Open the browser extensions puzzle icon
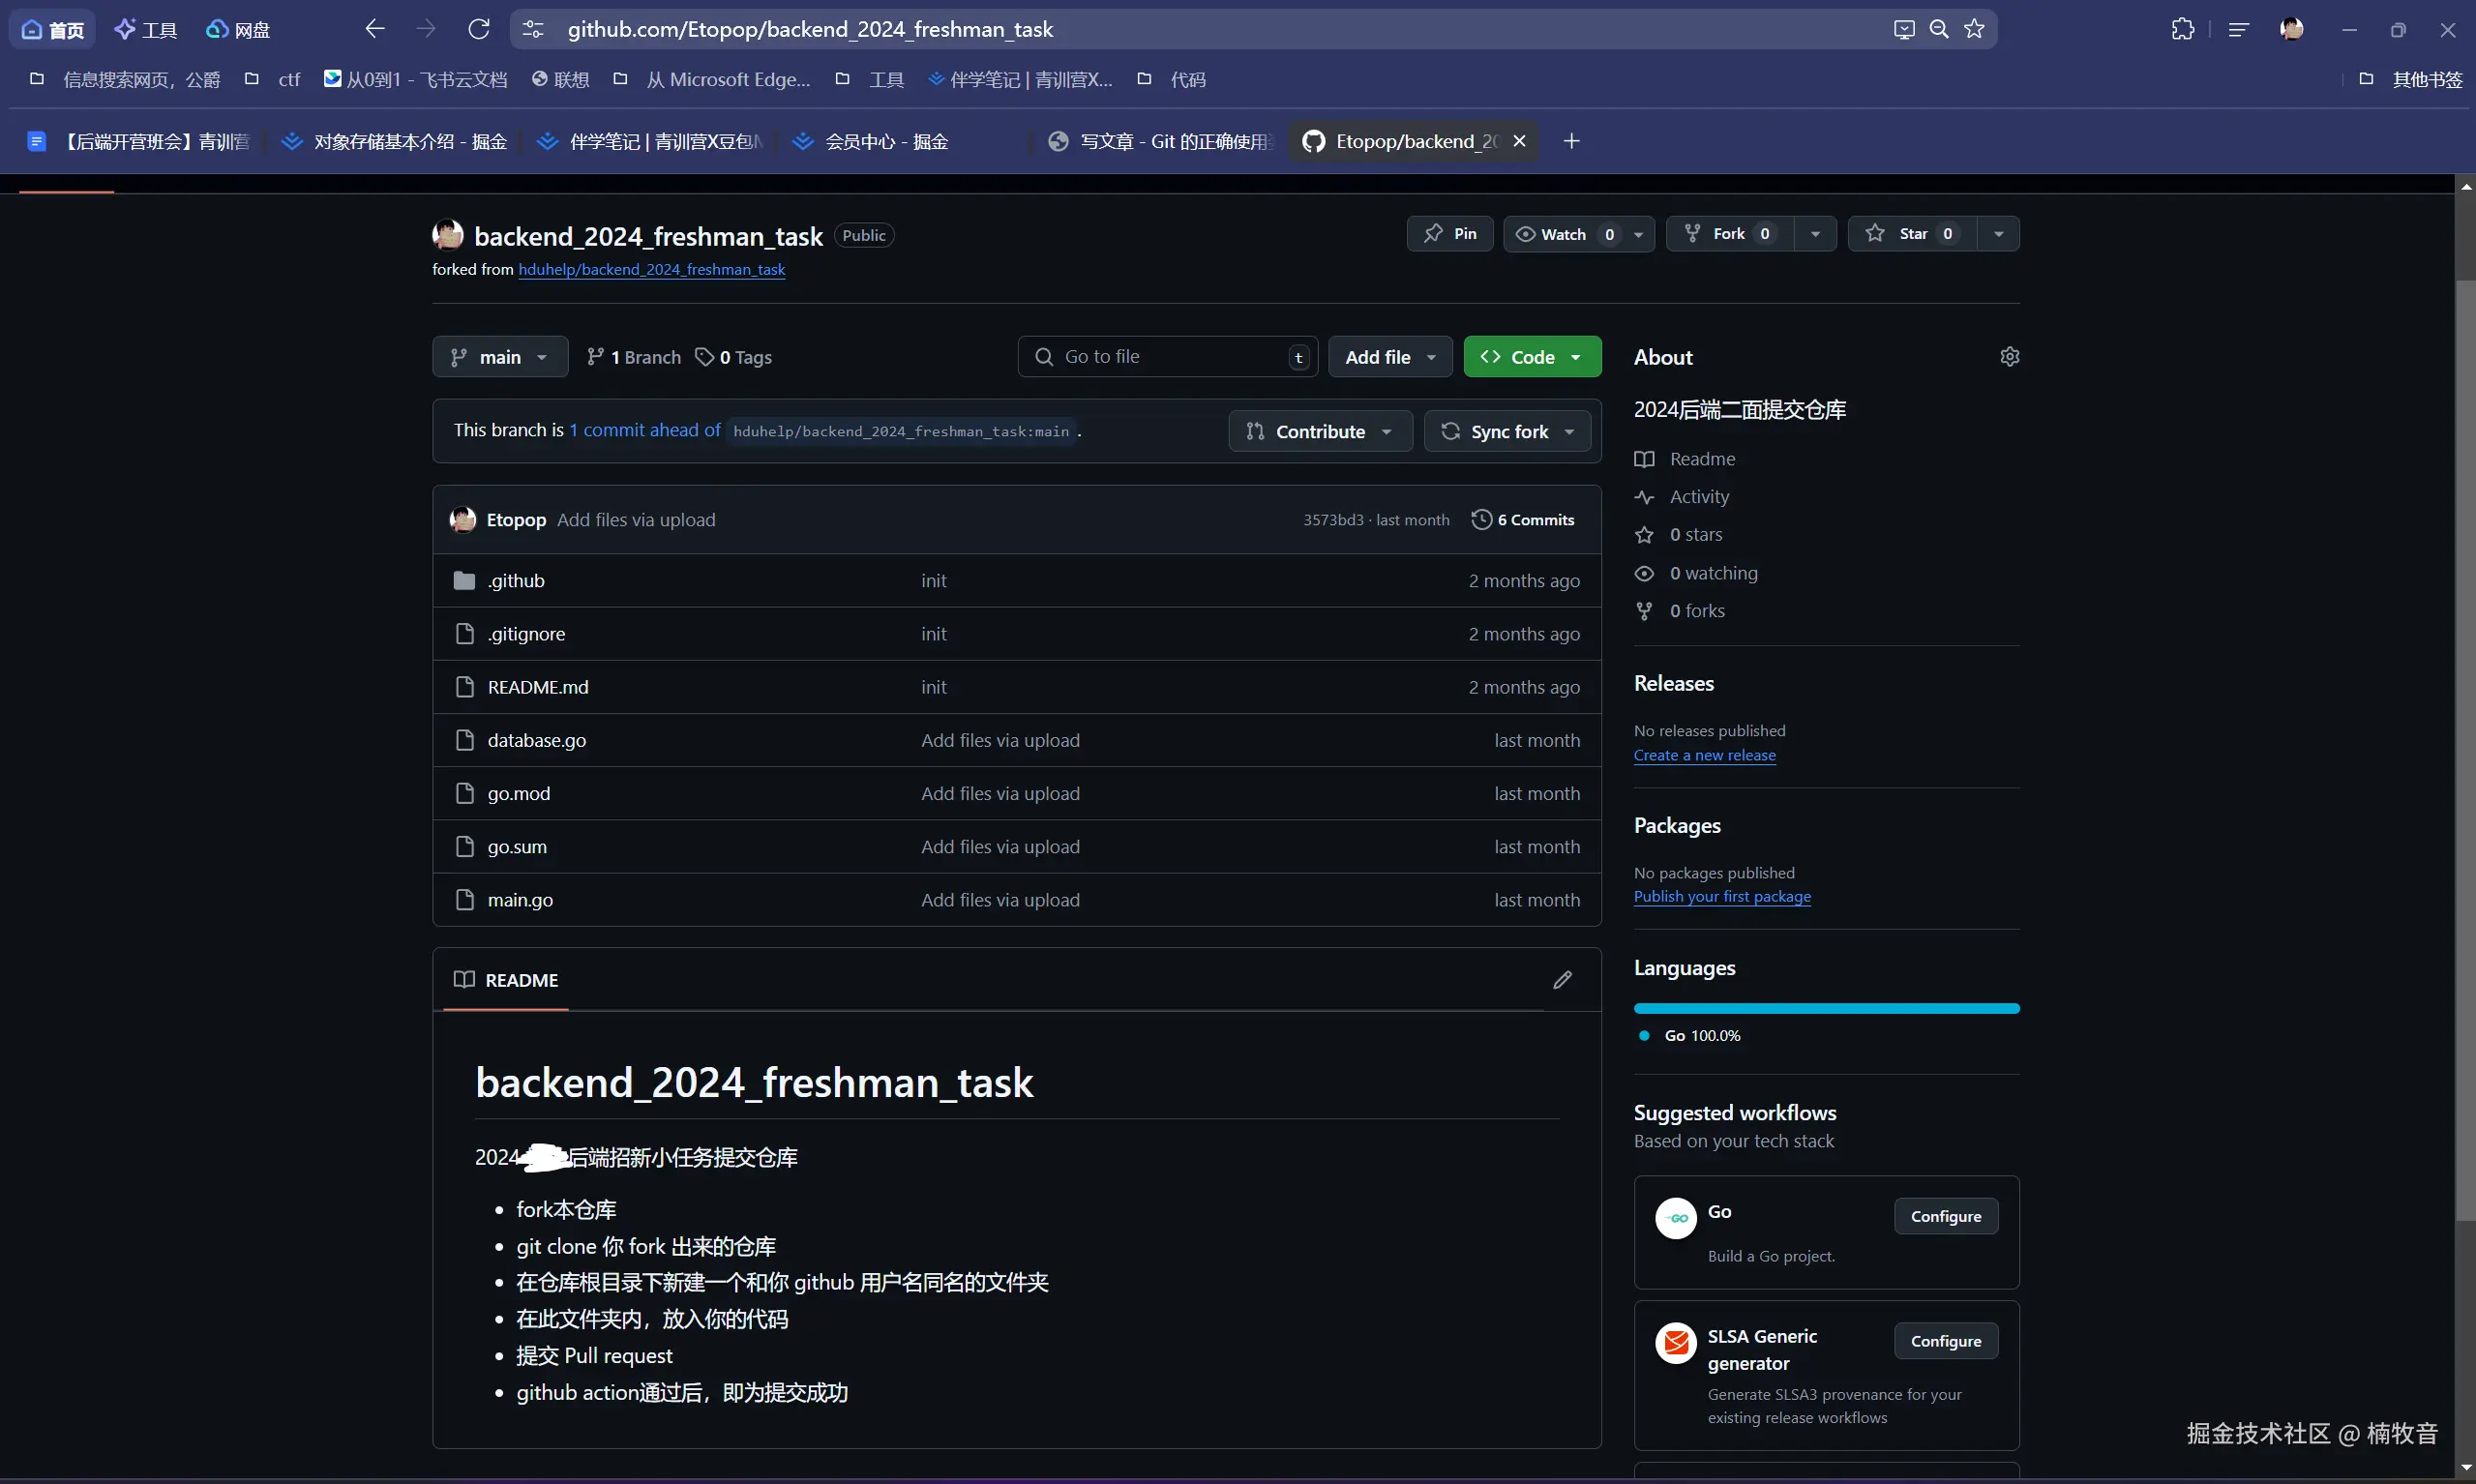Screen dimensions: 2476x1484 2183,29
